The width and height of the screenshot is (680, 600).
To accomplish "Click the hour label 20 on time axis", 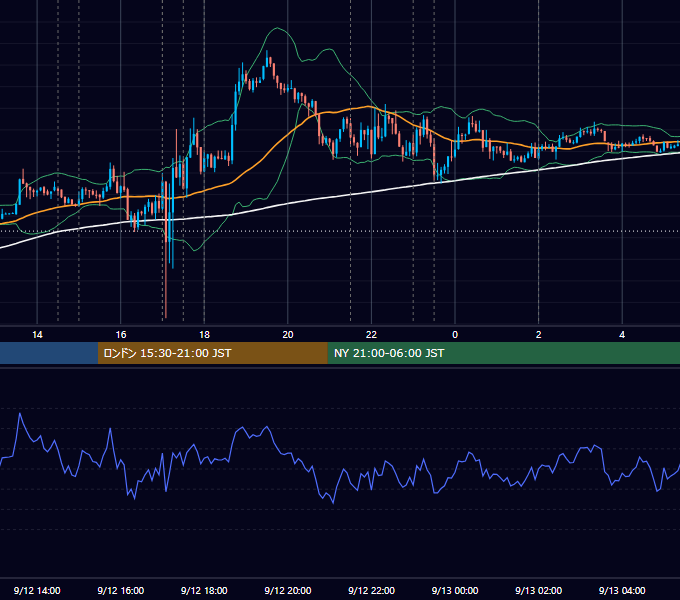I will click(288, 335).
